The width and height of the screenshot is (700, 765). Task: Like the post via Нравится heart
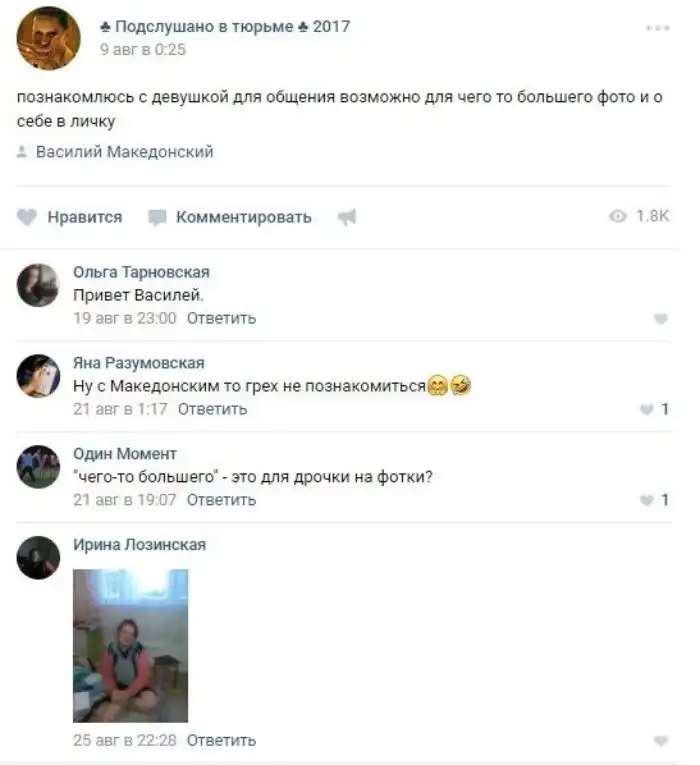pos(27,217)
